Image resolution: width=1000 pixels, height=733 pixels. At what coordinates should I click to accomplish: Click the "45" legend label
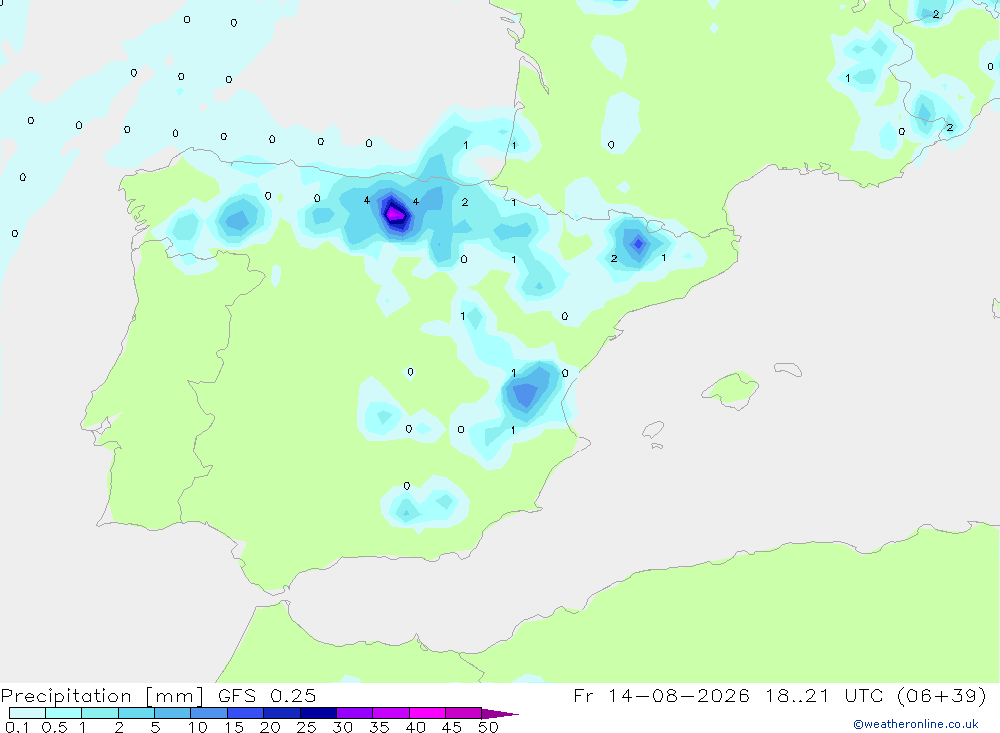[452, 727]
